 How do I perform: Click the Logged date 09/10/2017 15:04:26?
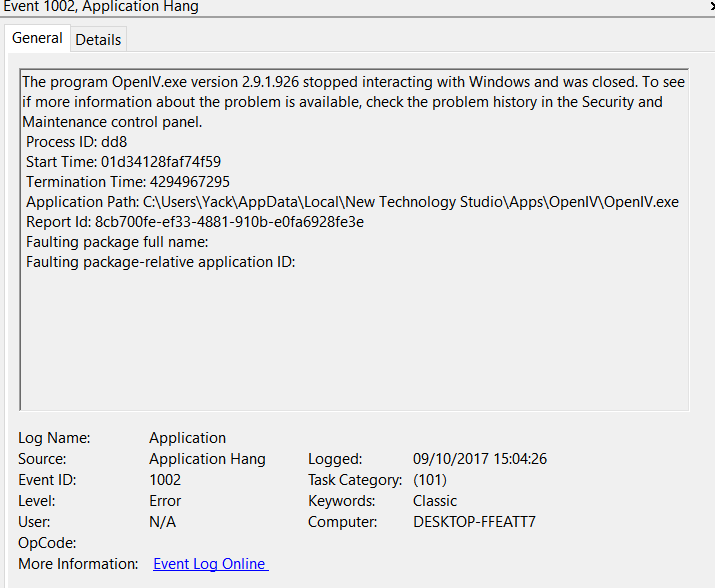479,459
